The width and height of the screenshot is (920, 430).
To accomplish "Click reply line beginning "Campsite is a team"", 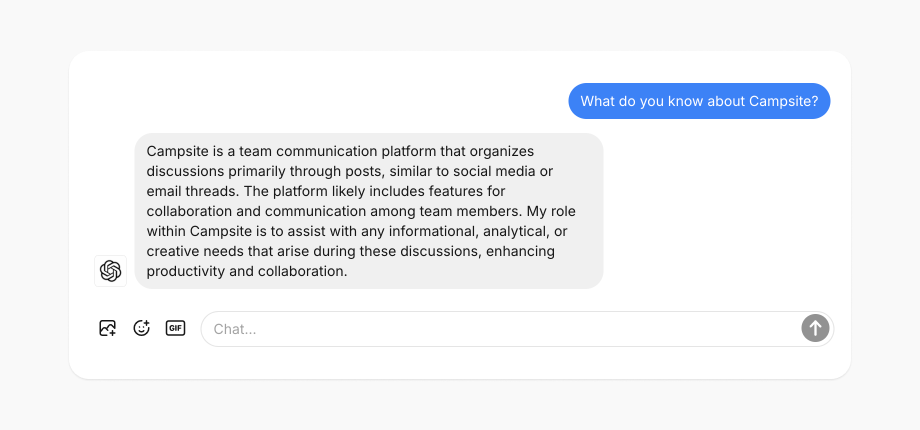I will 340,151.
